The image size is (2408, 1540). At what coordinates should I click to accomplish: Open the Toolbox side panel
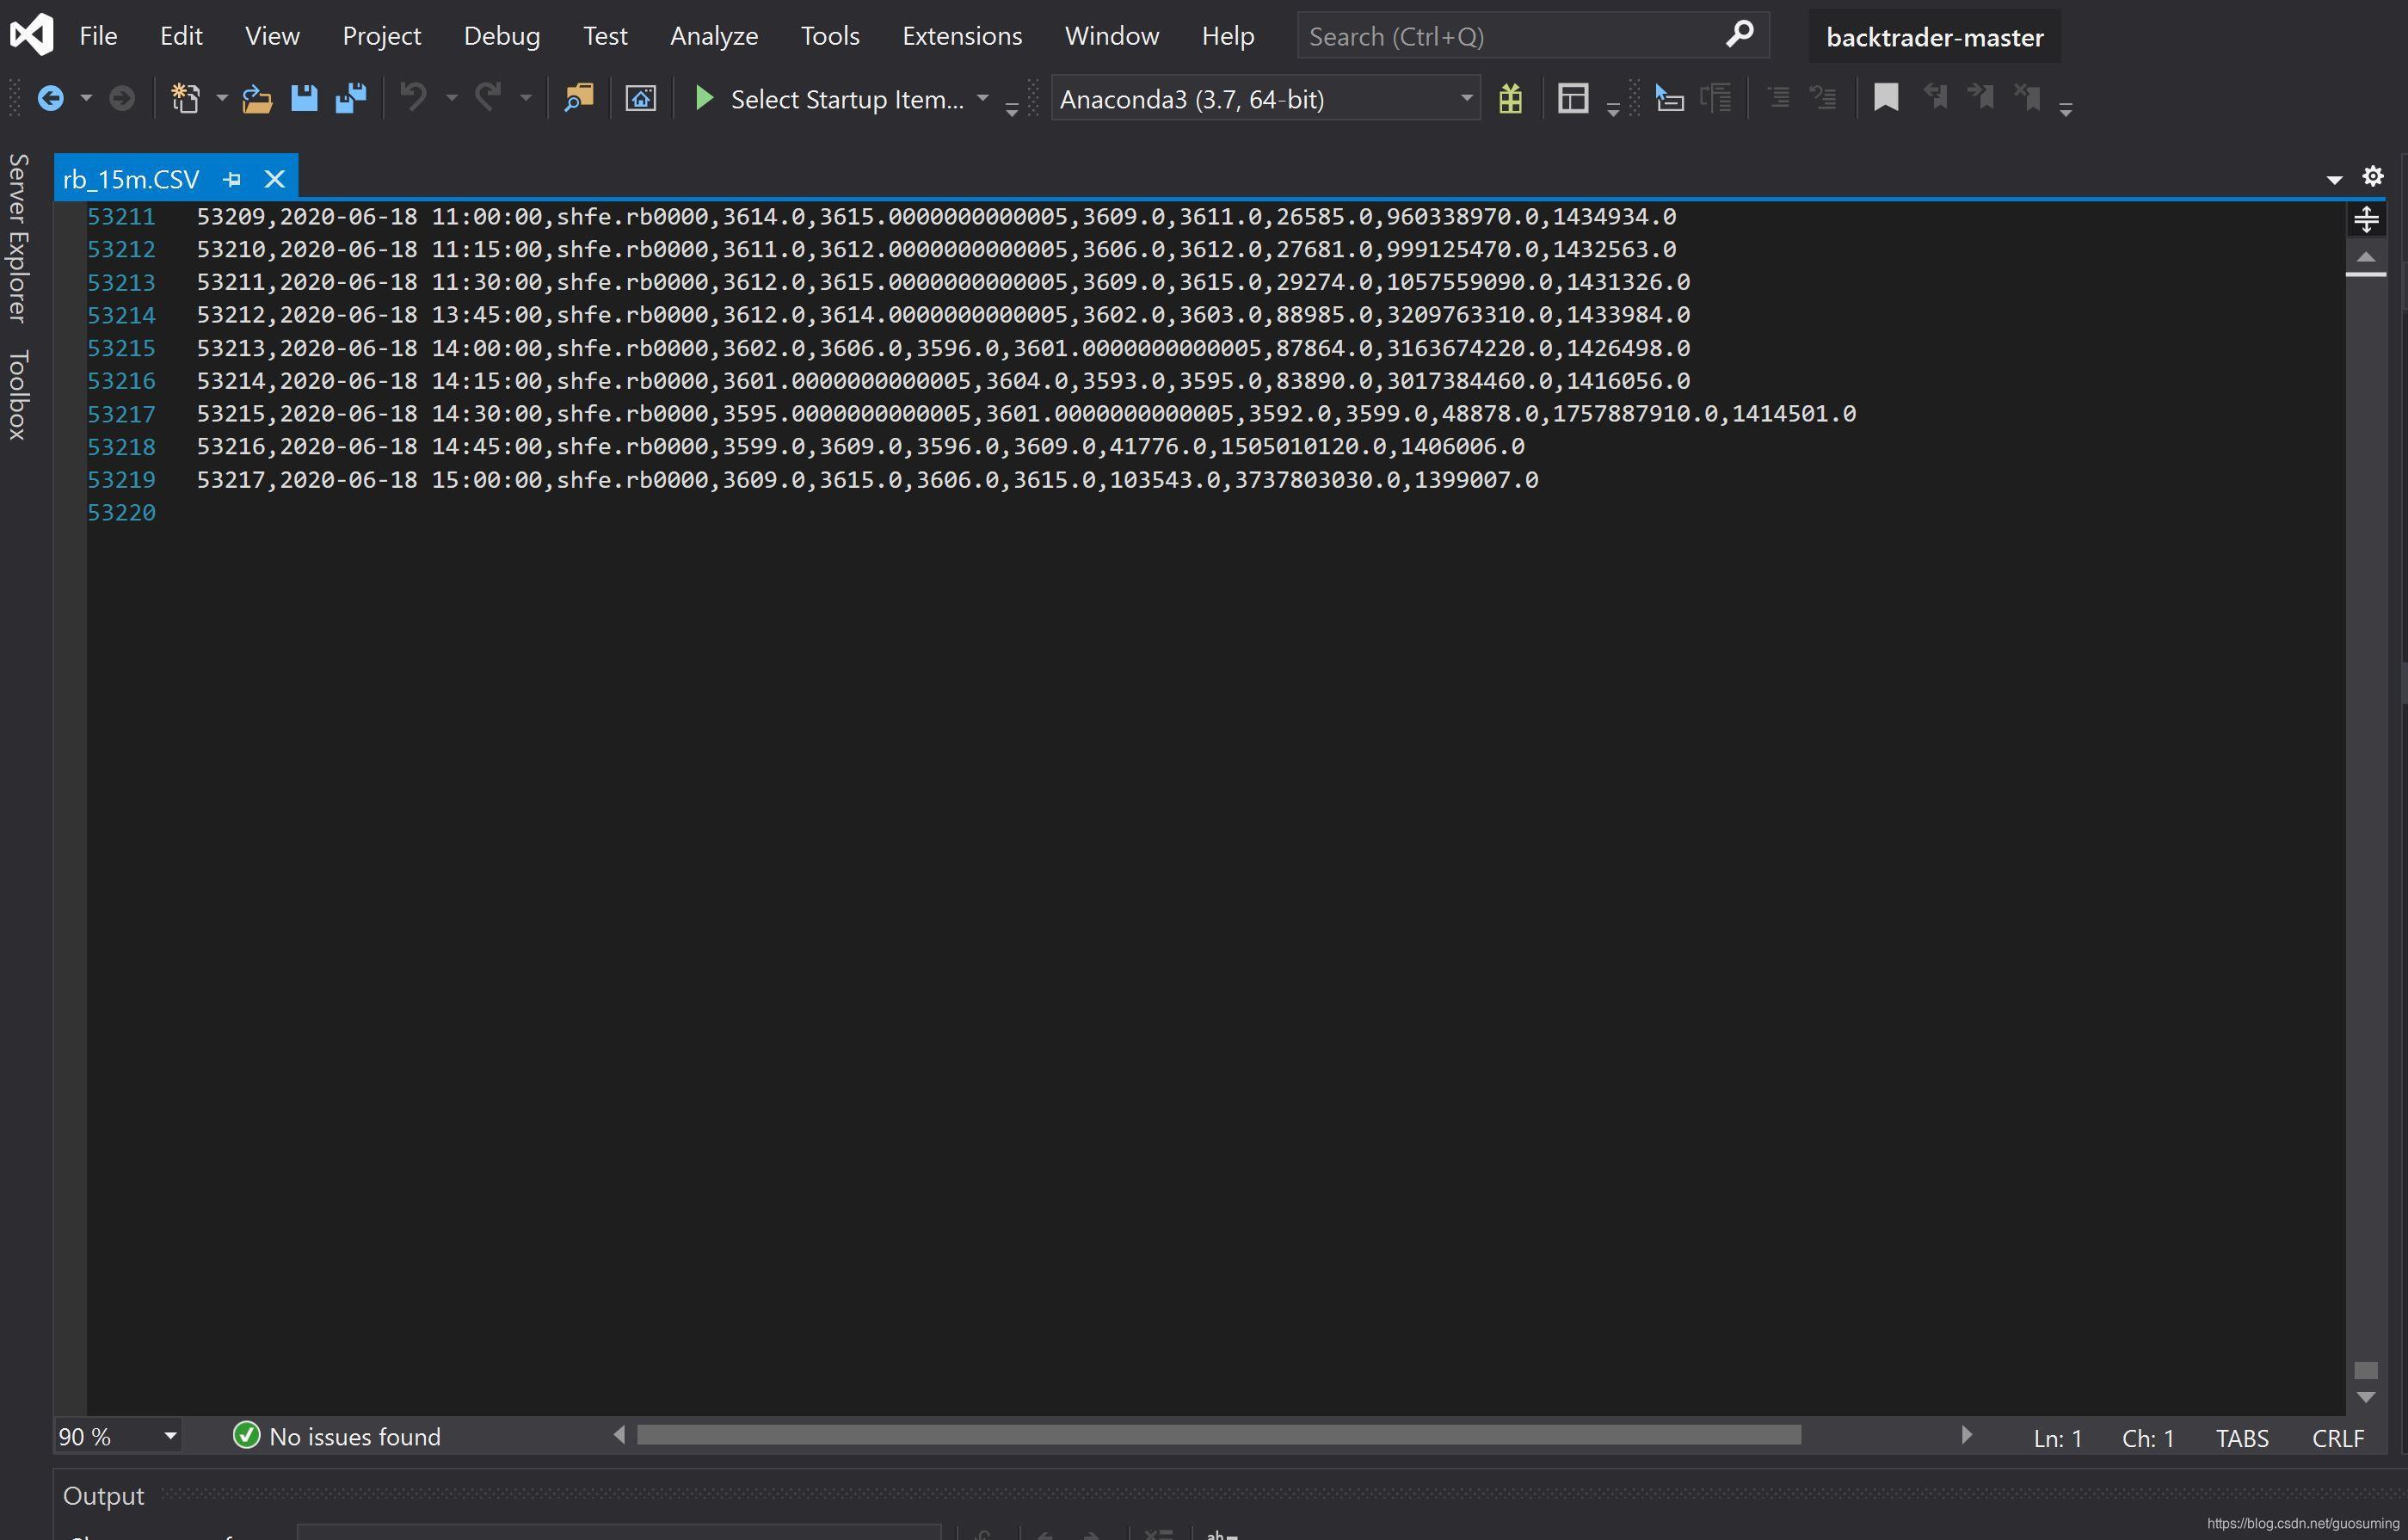pos(18,395)
